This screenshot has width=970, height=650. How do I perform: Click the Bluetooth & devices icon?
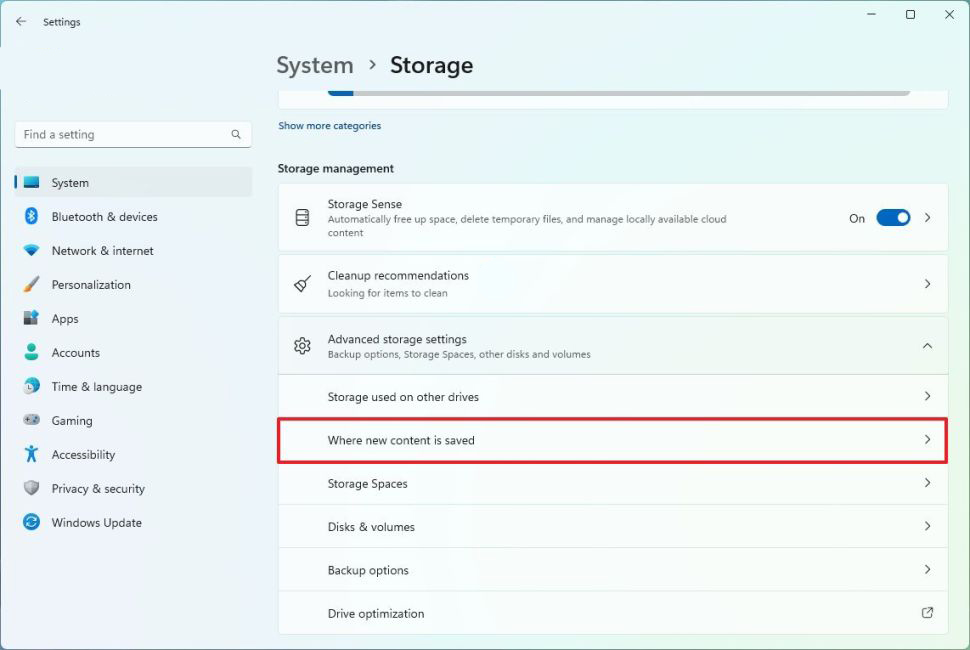pos(31,217)
